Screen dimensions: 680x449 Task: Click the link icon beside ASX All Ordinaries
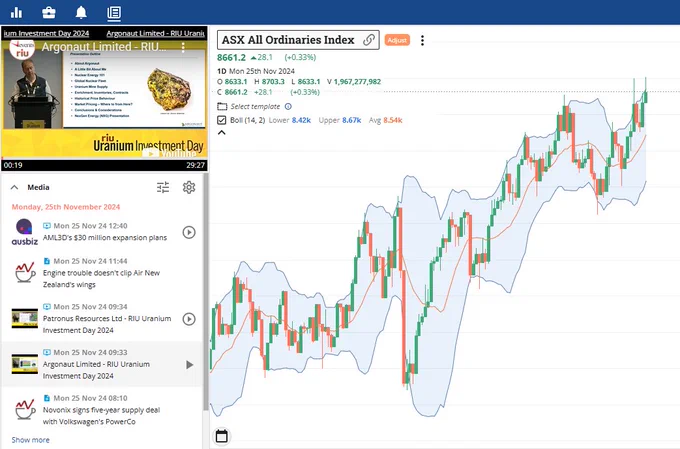(x=369, y=40)
